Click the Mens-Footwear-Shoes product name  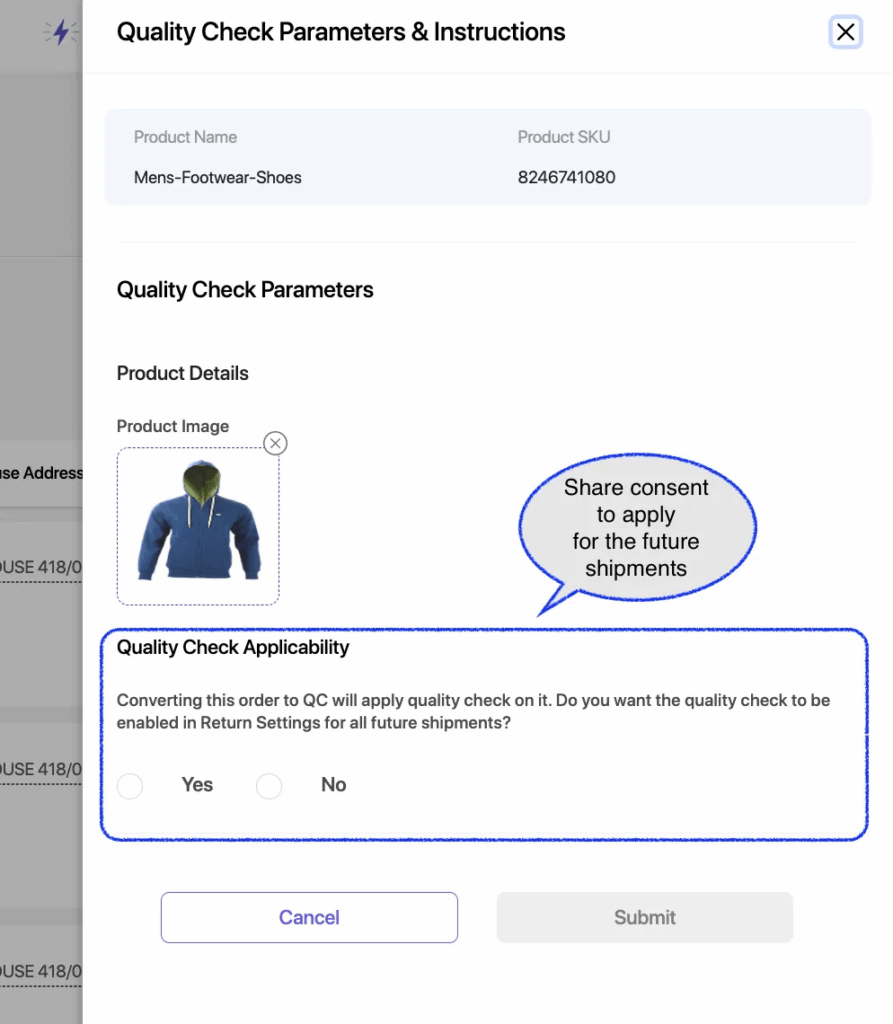click(217, 178)
